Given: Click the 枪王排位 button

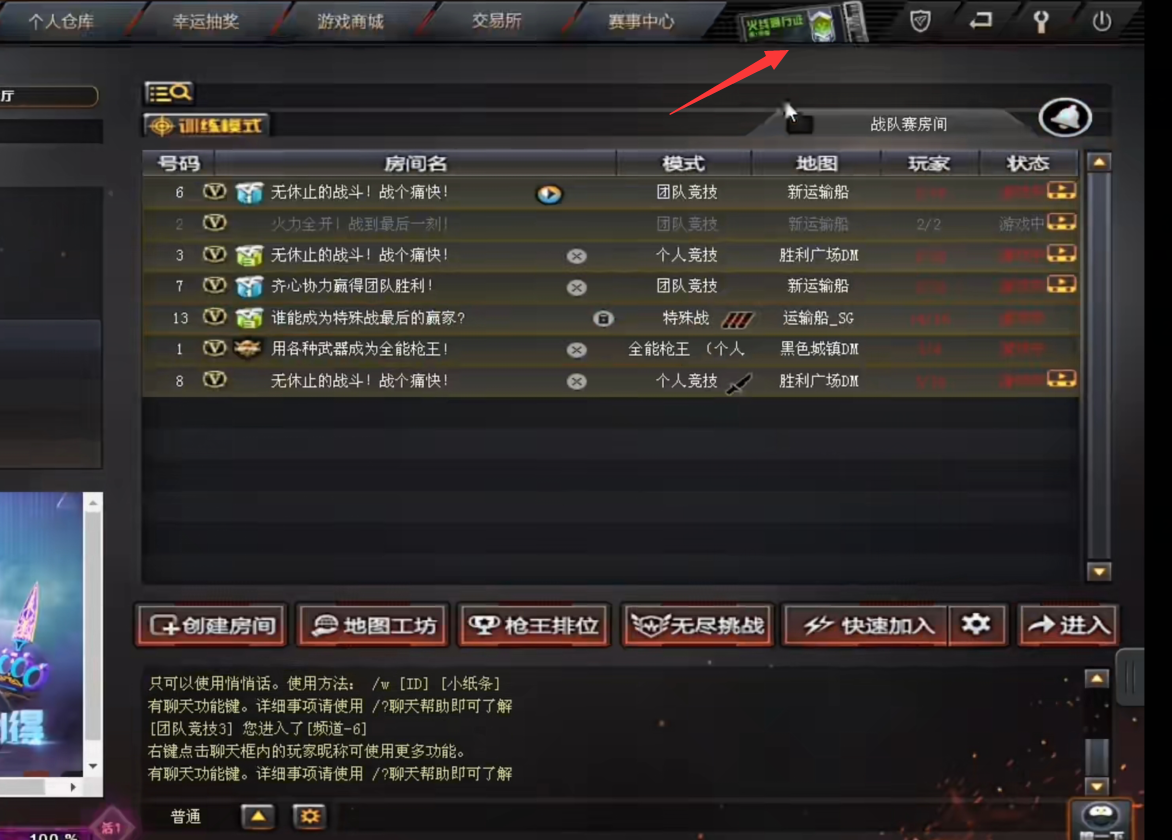Looking at the screenshot, I should 534,625.
